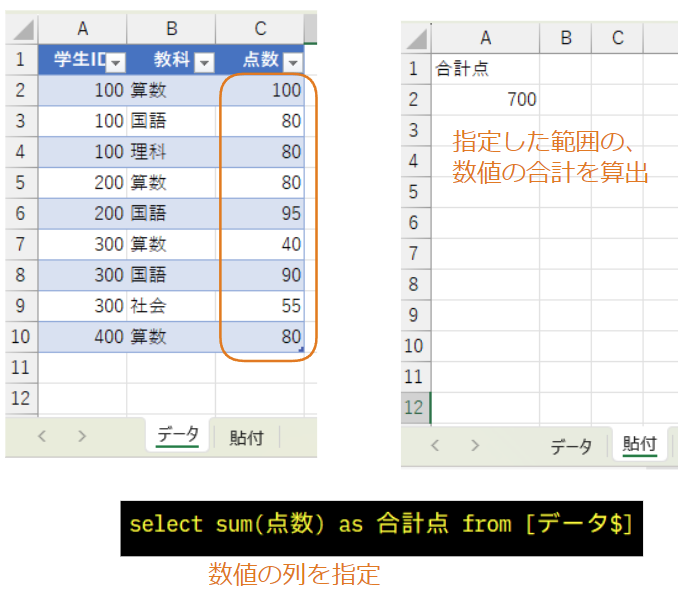Click the SQL query text box
Image resolution: width=678 pixels, height=598 pixels.
click(x=381, y=528)
